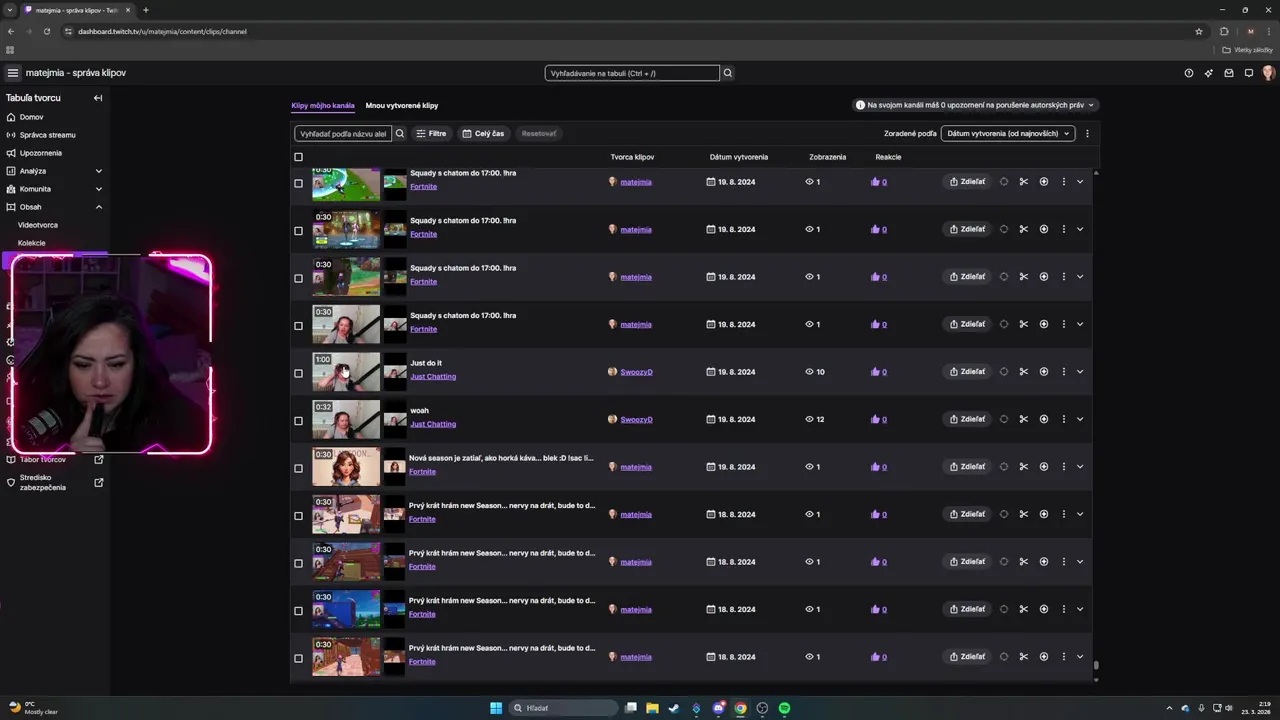Open the whispers chat bubble icon
This screenshot has width=1280, height=720.
coord(1249,73)
